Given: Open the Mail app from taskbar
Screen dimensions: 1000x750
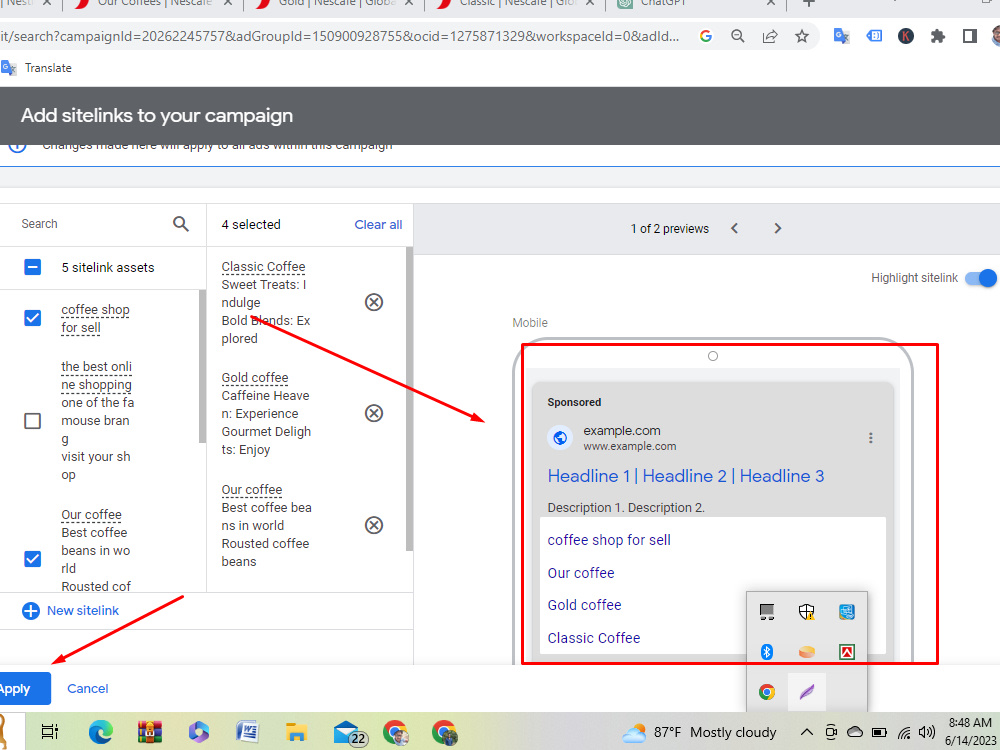Looking at the screenshot, I should 348,733.
